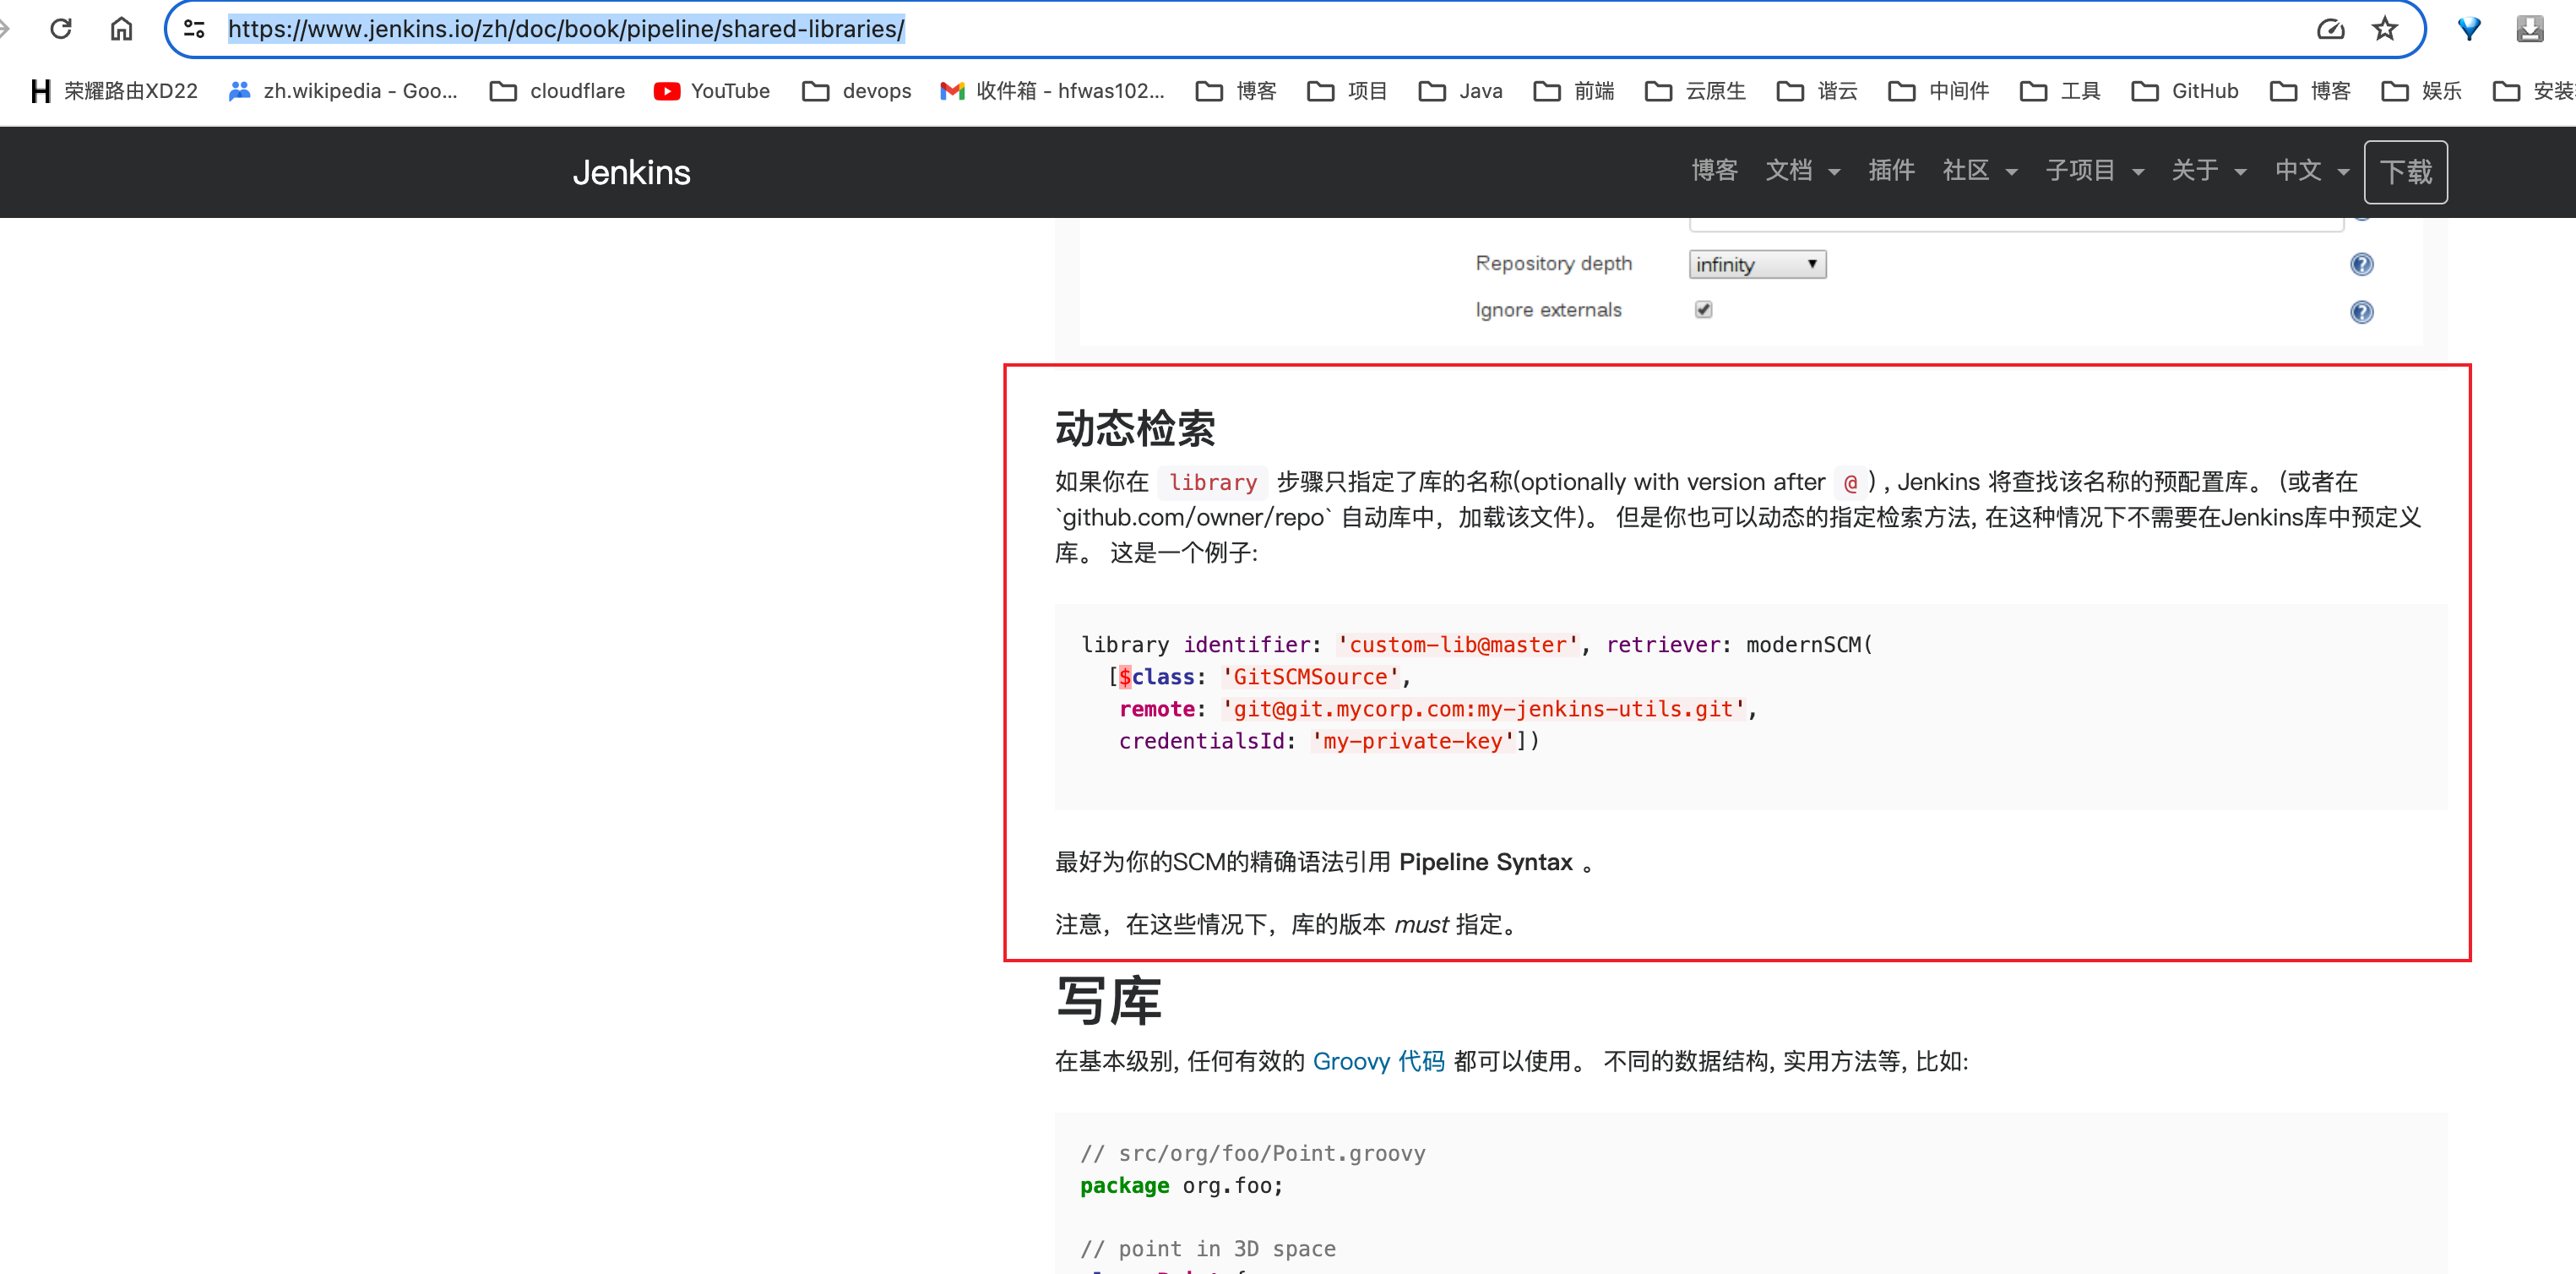Screen dimensions: 2576x1274
Task: Click the src/org/foo/Point.groovy comment
Action: pos(1253,1153)
